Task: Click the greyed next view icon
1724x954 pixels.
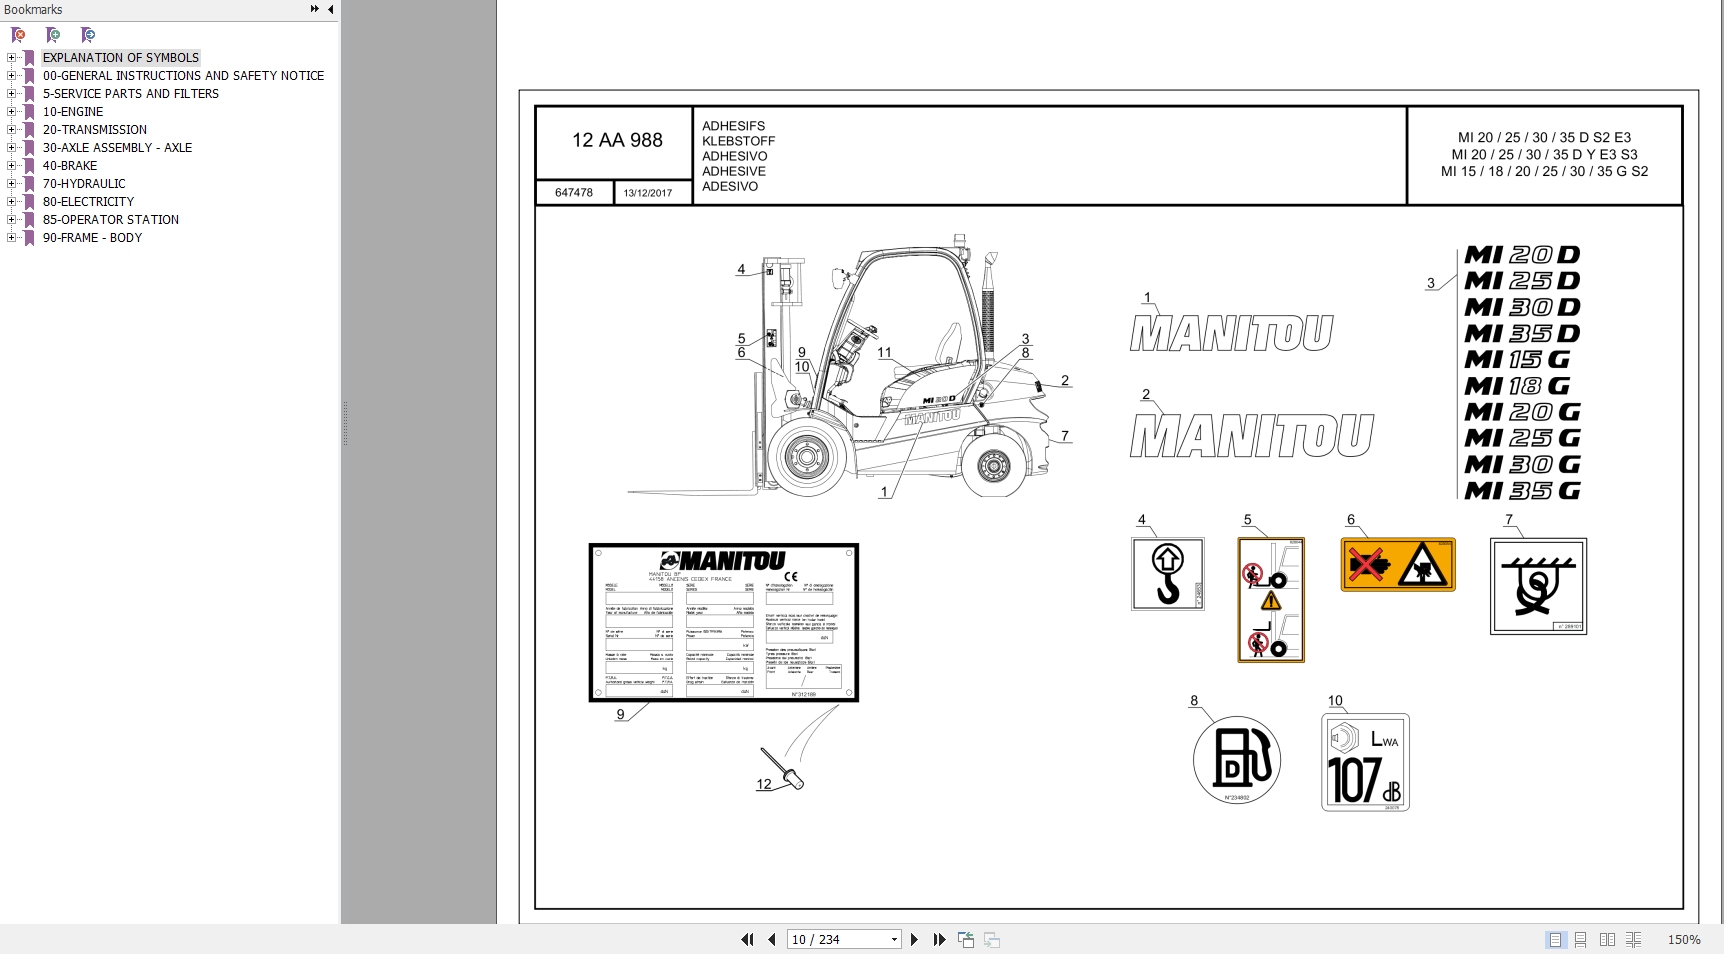Action: pos(992,939)
